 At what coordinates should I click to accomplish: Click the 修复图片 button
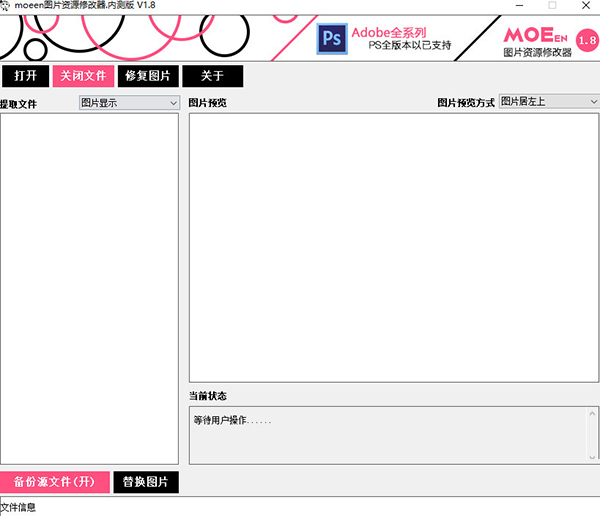(148, 76)
